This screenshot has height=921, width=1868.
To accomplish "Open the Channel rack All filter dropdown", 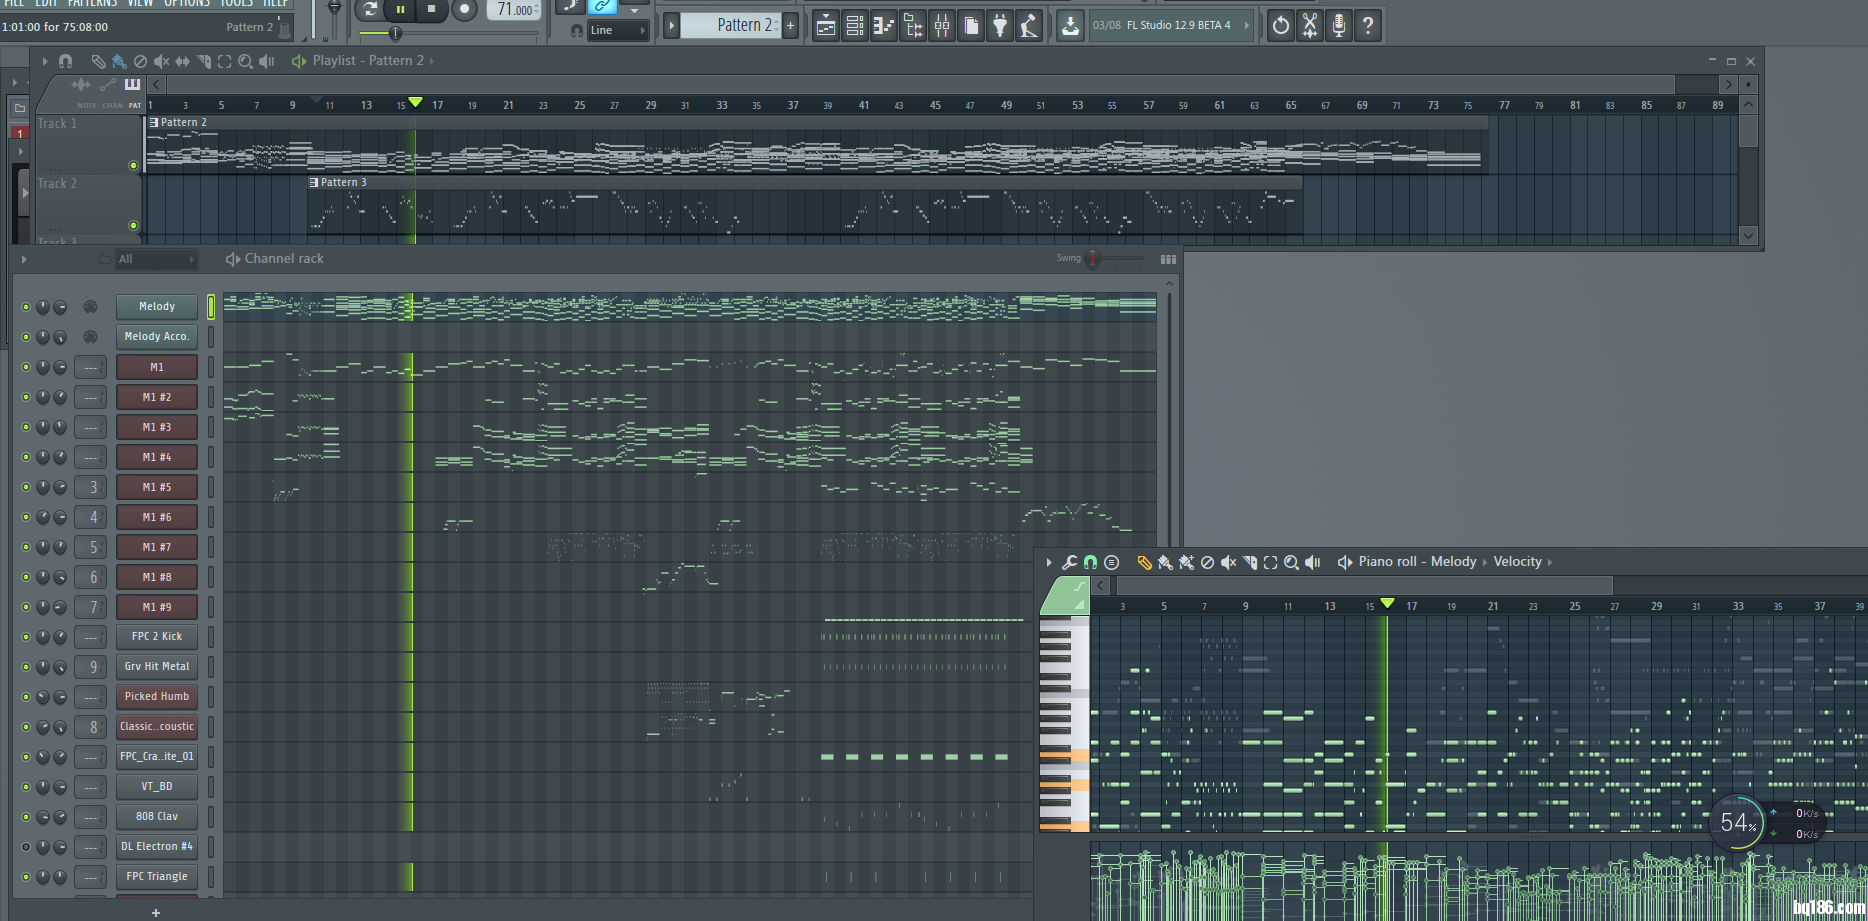I will pyautogui.click(x=156, y=259).
